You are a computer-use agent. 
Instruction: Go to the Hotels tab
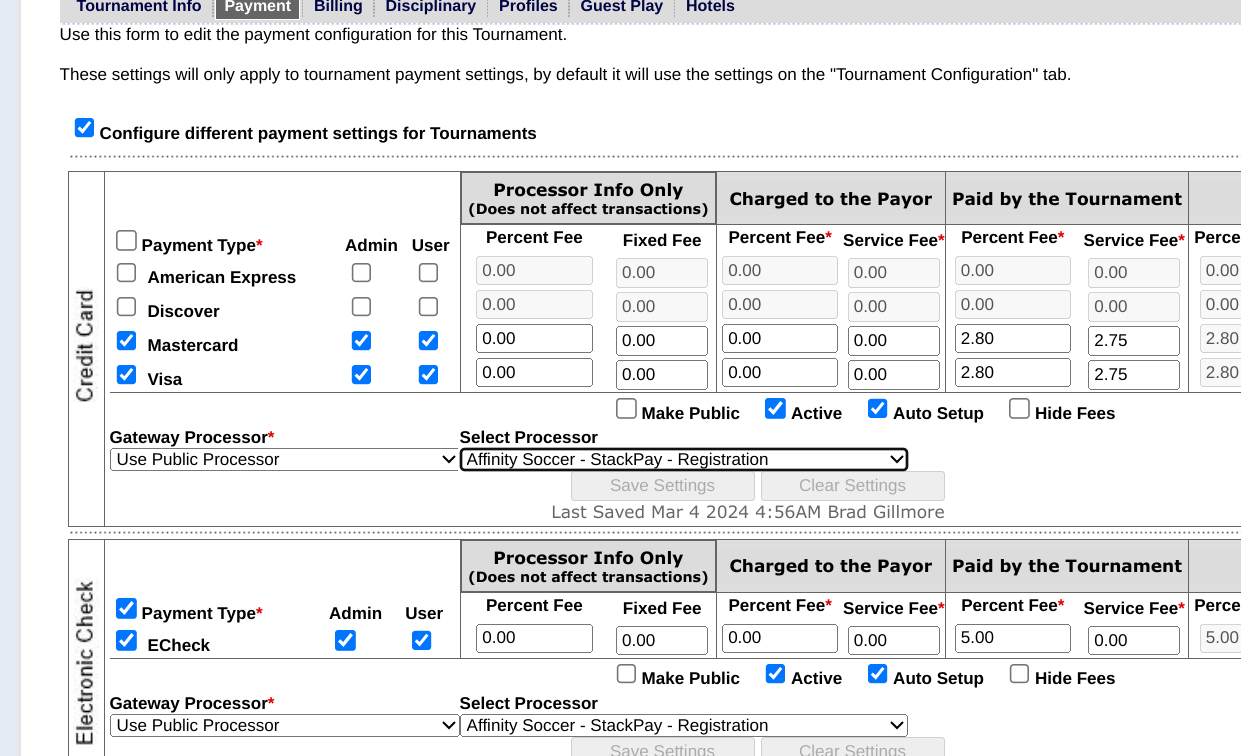(x=710, y=7)
